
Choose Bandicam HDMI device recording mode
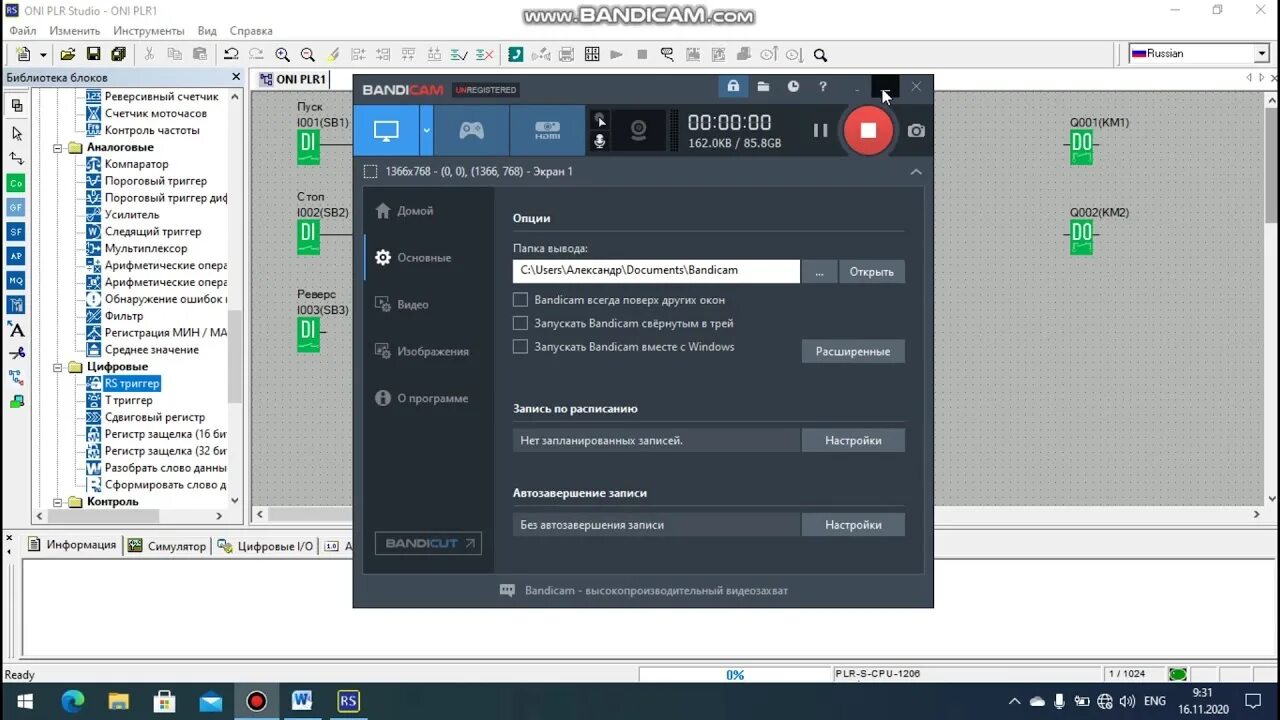pos(547,130)
